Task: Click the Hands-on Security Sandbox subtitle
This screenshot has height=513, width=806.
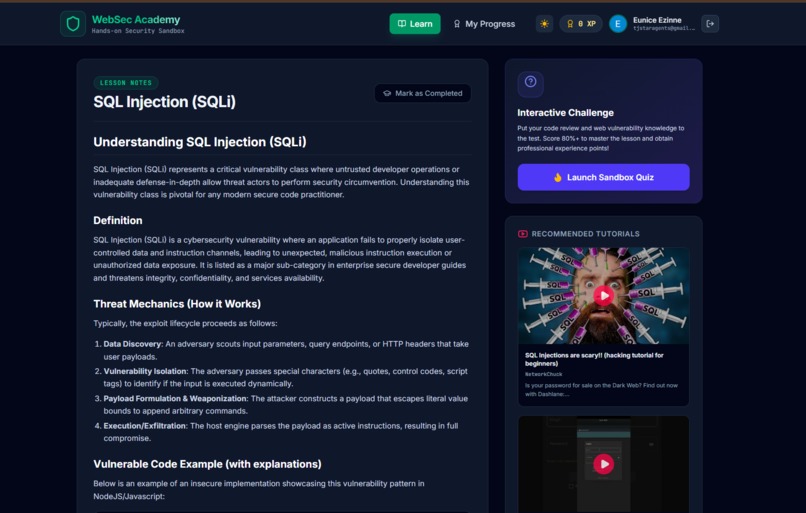Action: click(138, 31)
